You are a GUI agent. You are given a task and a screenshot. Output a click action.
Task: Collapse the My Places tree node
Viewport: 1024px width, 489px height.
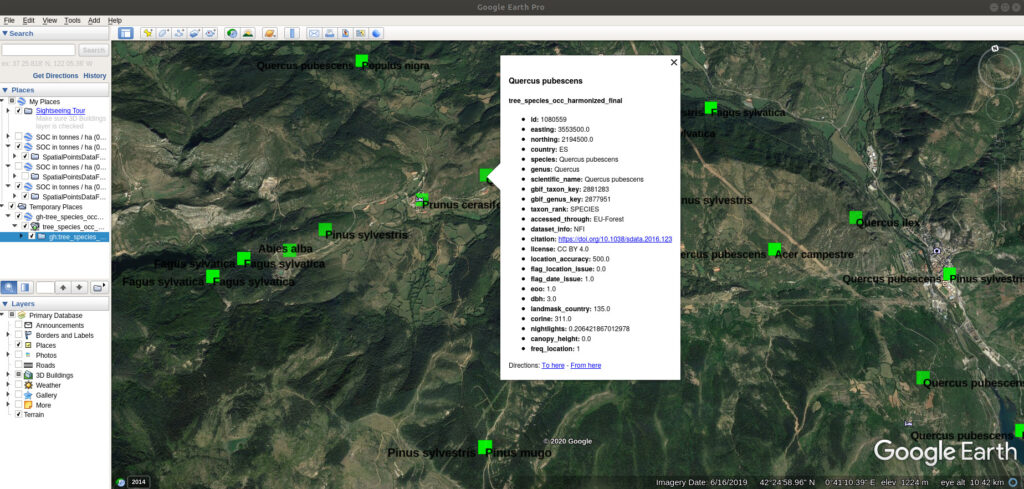(x=3, y=101)
